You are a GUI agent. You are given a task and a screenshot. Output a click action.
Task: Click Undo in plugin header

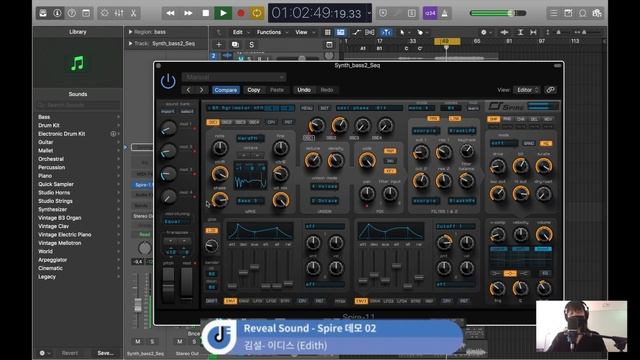coord(304,90)
